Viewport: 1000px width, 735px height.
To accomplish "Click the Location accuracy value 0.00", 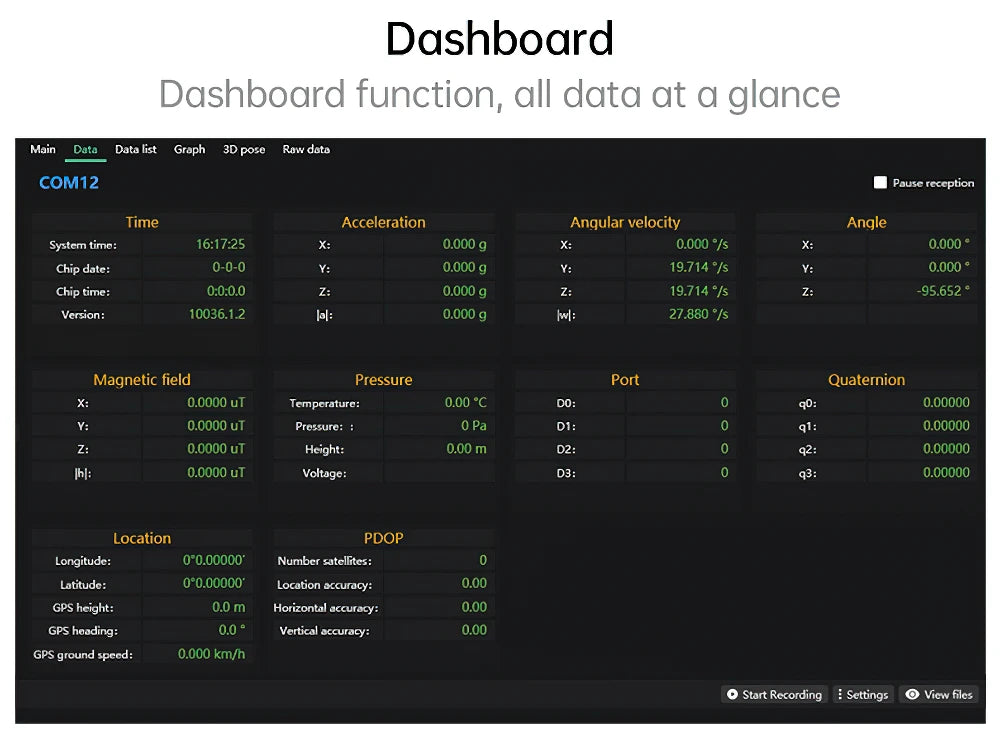I will (x=474, y=583).
